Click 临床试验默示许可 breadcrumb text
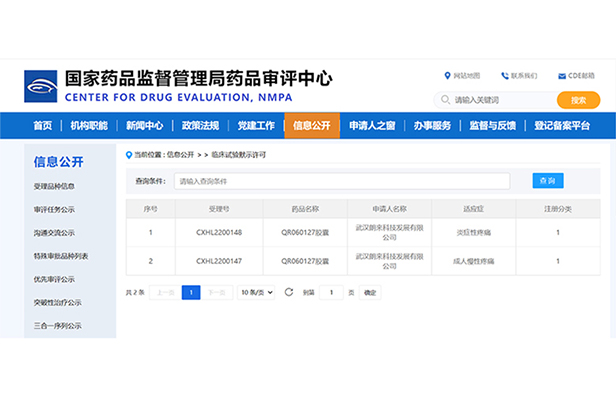 point(239,155)
